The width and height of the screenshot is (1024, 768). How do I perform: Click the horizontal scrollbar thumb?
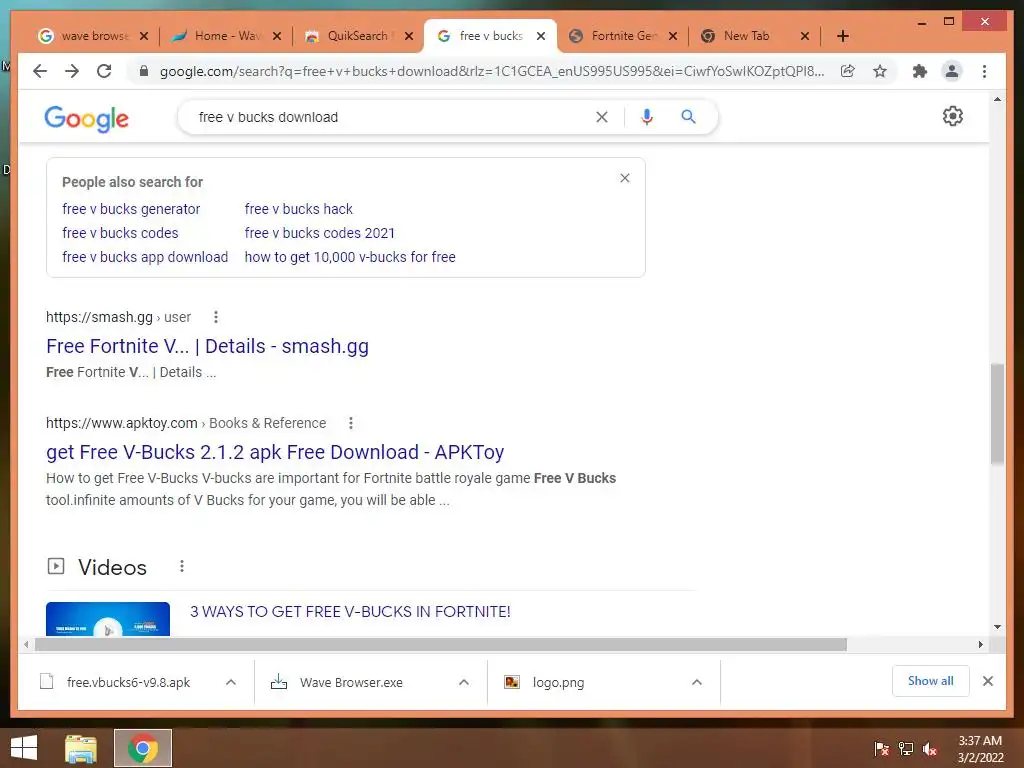pos(441,645)
